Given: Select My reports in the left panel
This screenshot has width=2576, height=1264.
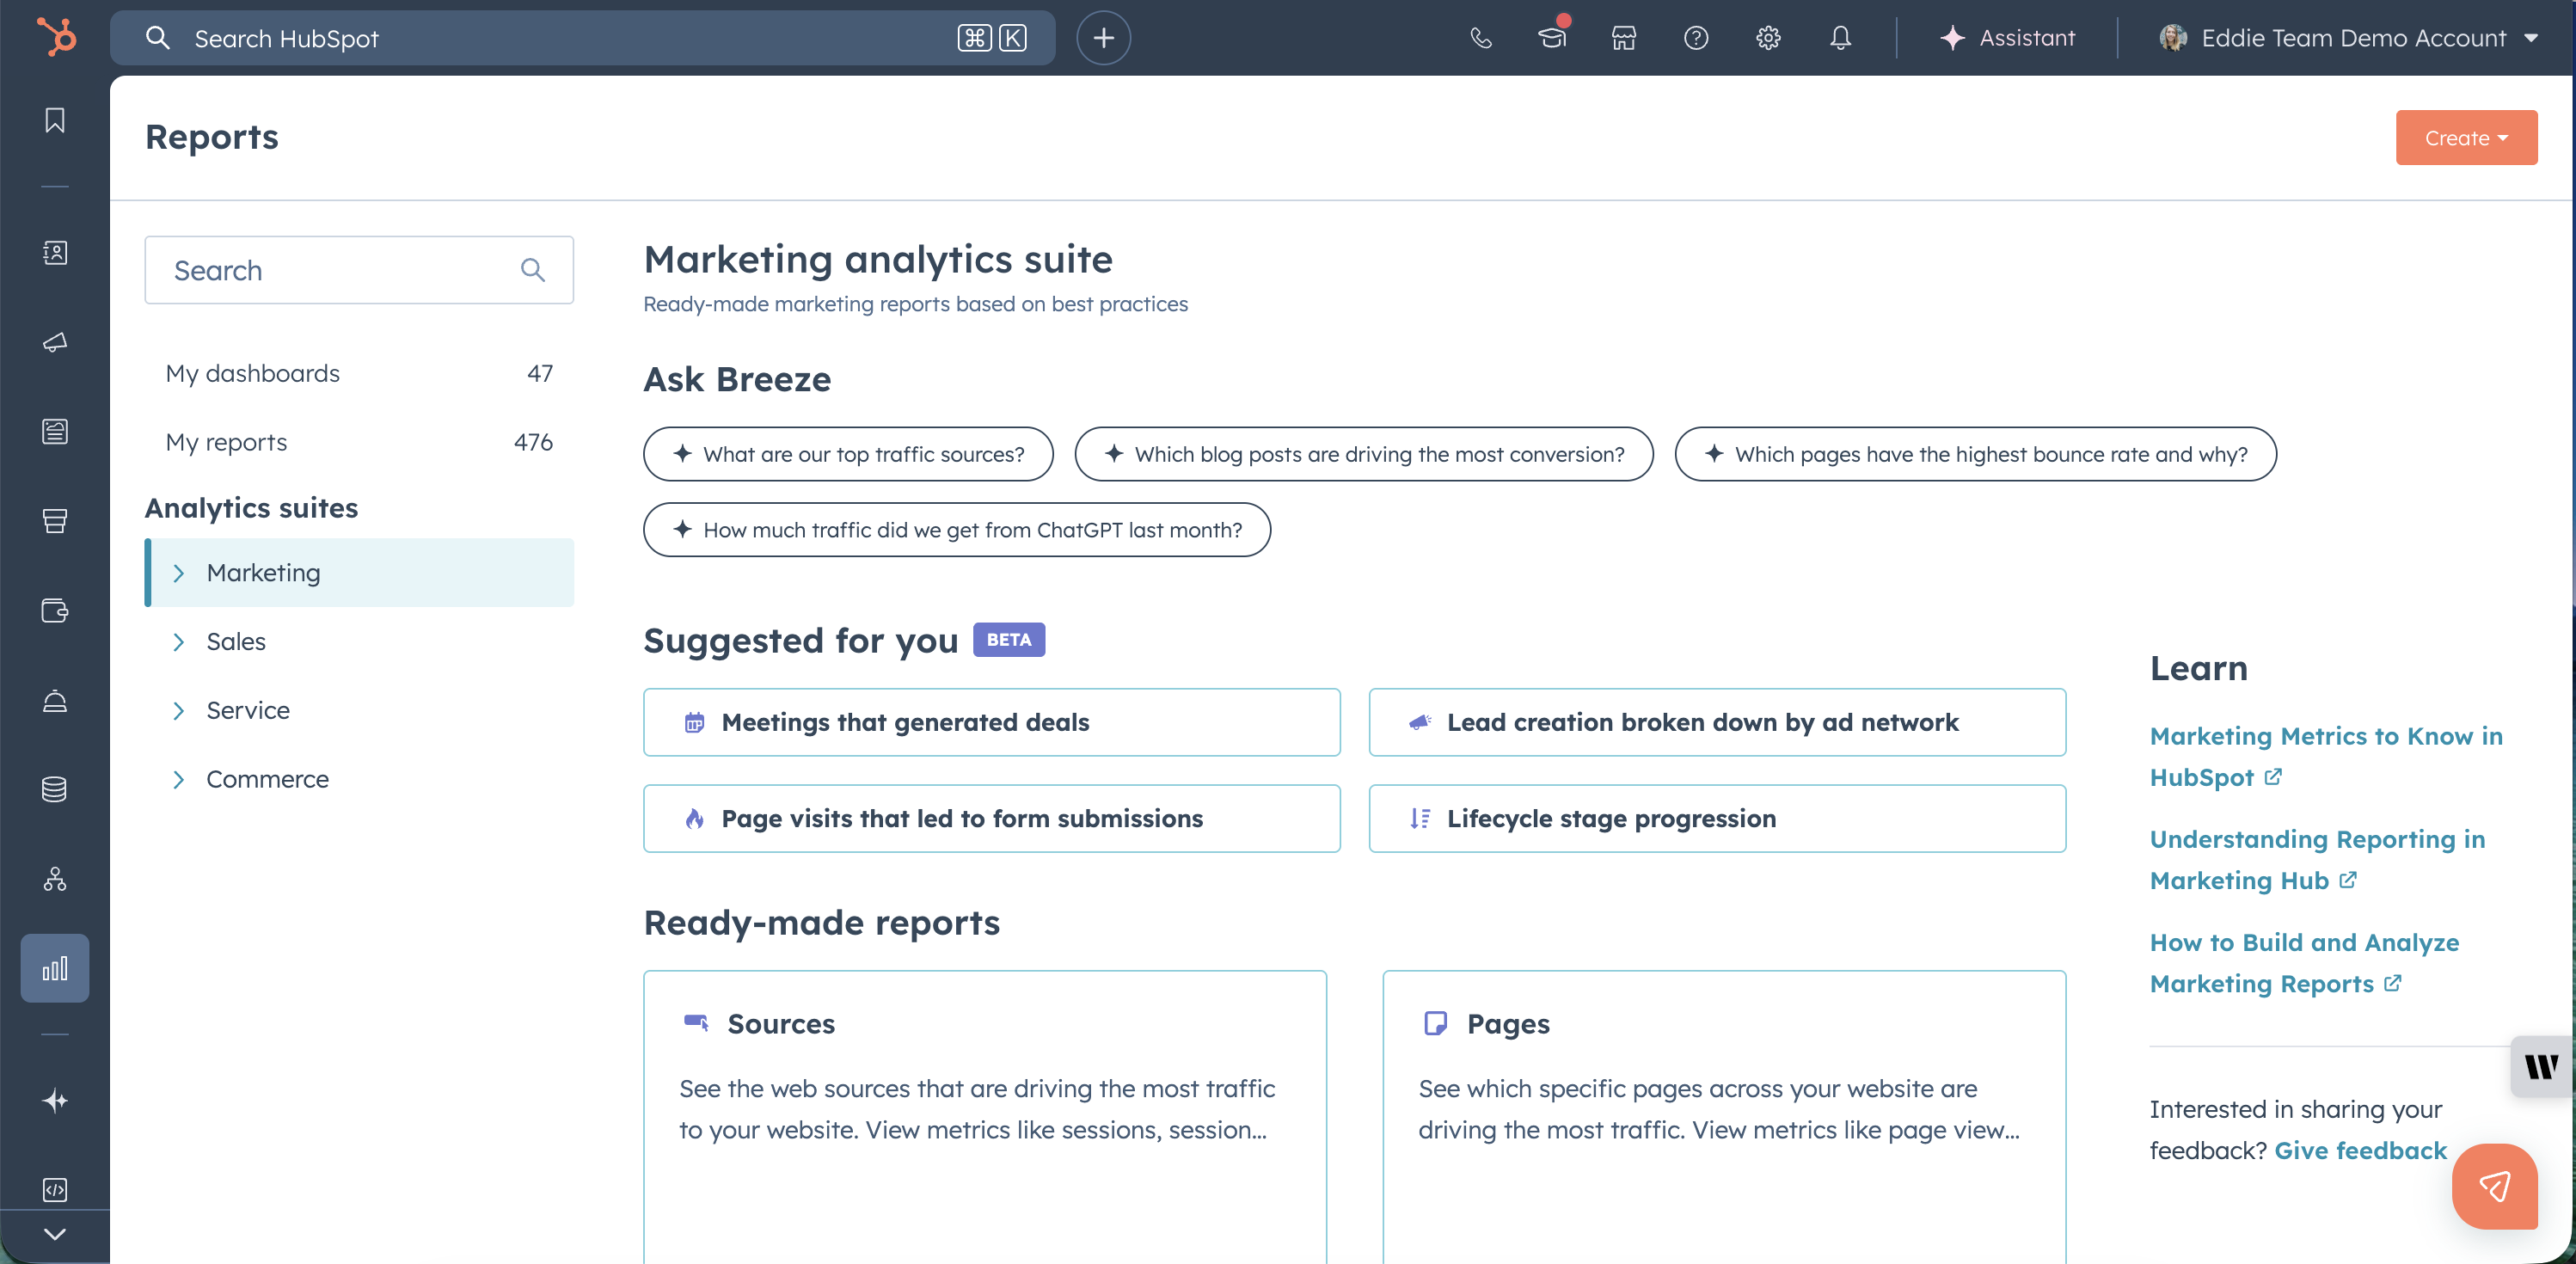Looking at the screenshot, I should tap(226, 442).
